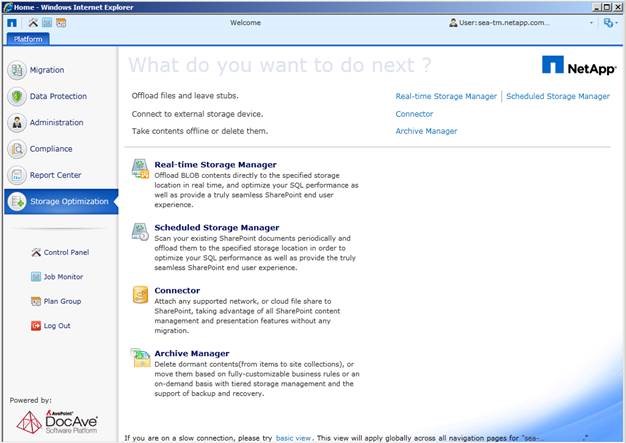
Task: Click the Connector quick link at top
Action: (414, 114)
